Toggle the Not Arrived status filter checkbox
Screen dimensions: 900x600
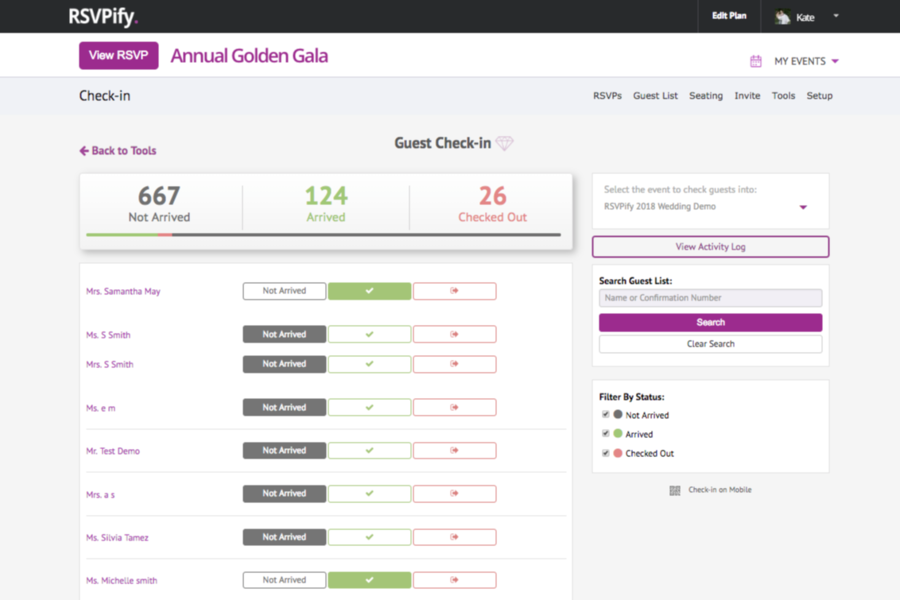click(x=606, y=414)
